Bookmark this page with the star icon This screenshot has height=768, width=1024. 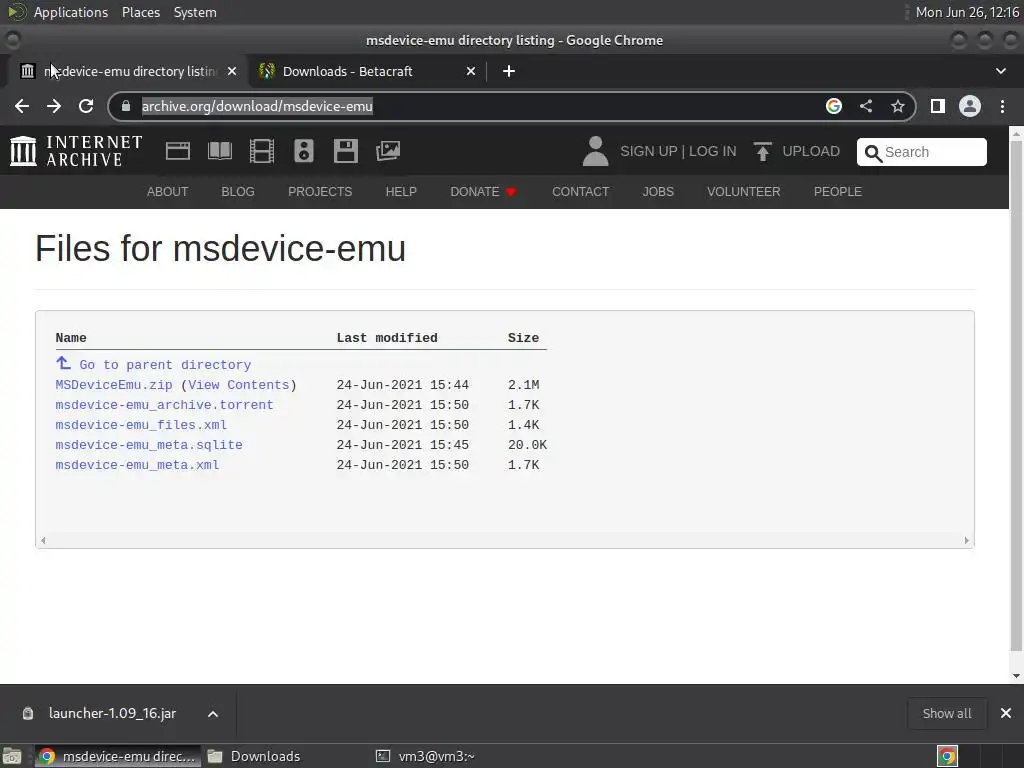[898, 106]
